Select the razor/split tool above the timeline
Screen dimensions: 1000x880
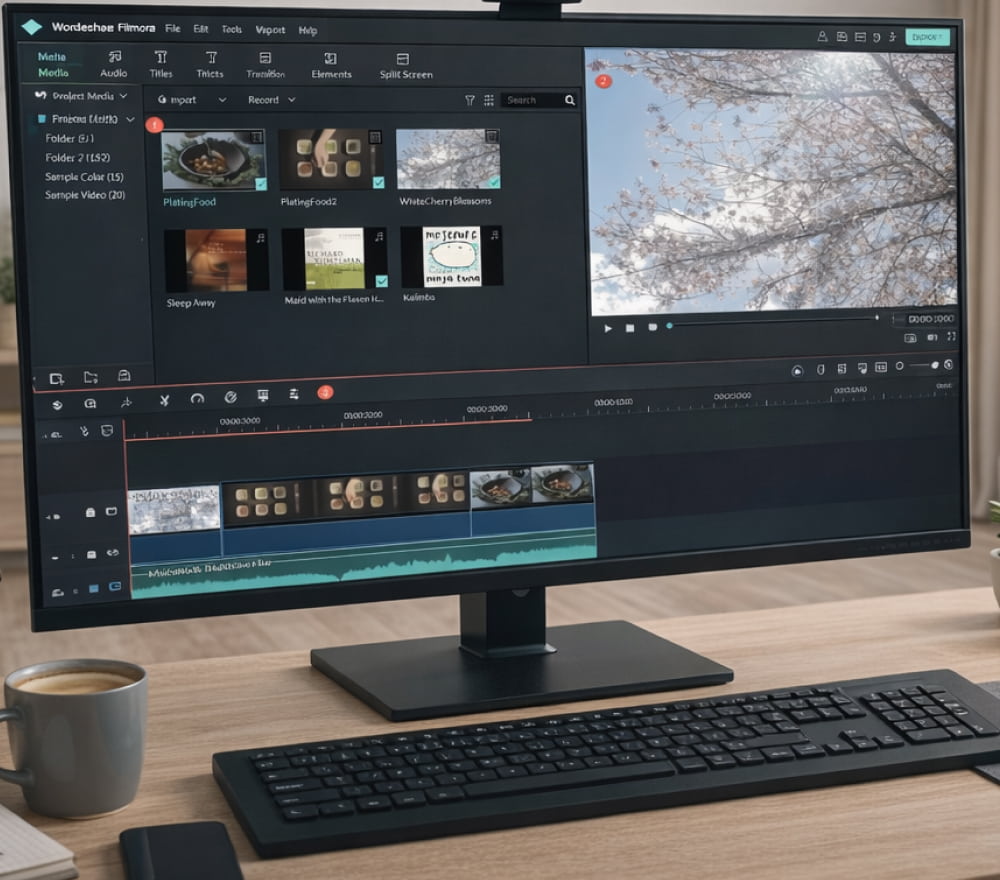[164, 402]
